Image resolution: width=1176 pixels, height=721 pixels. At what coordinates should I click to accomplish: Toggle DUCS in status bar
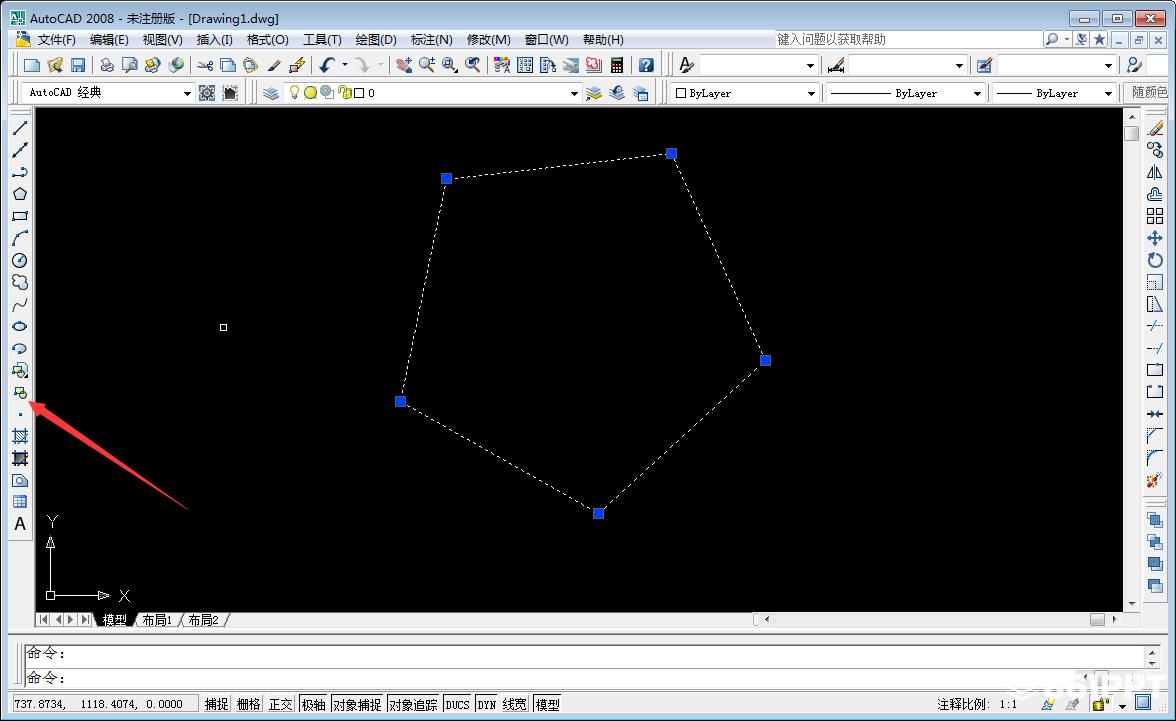coord(457,704)
